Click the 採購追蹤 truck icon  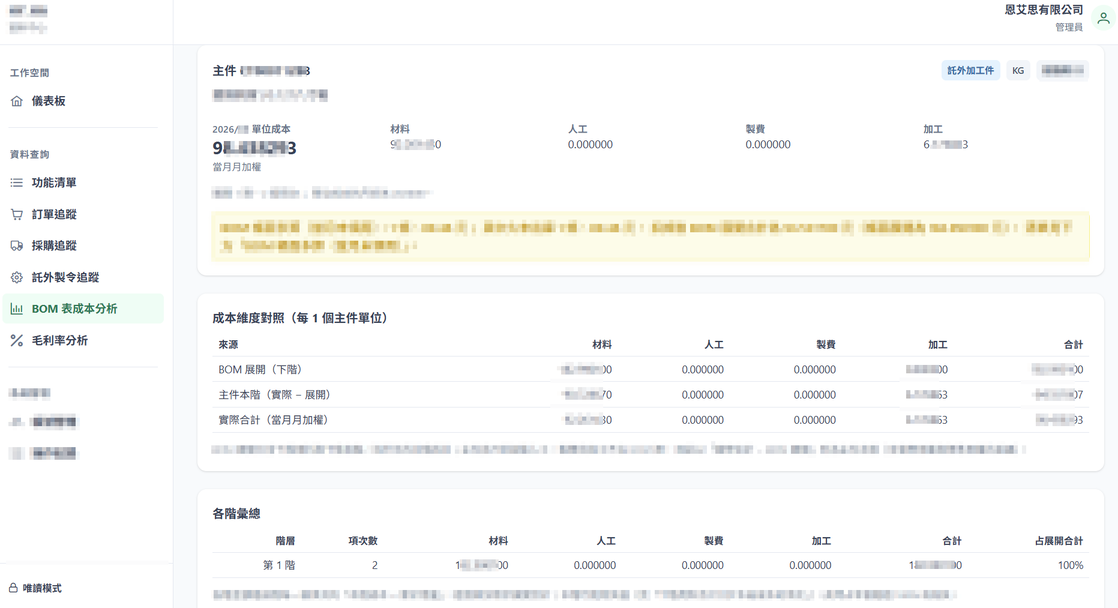click(x=16, y=246)
